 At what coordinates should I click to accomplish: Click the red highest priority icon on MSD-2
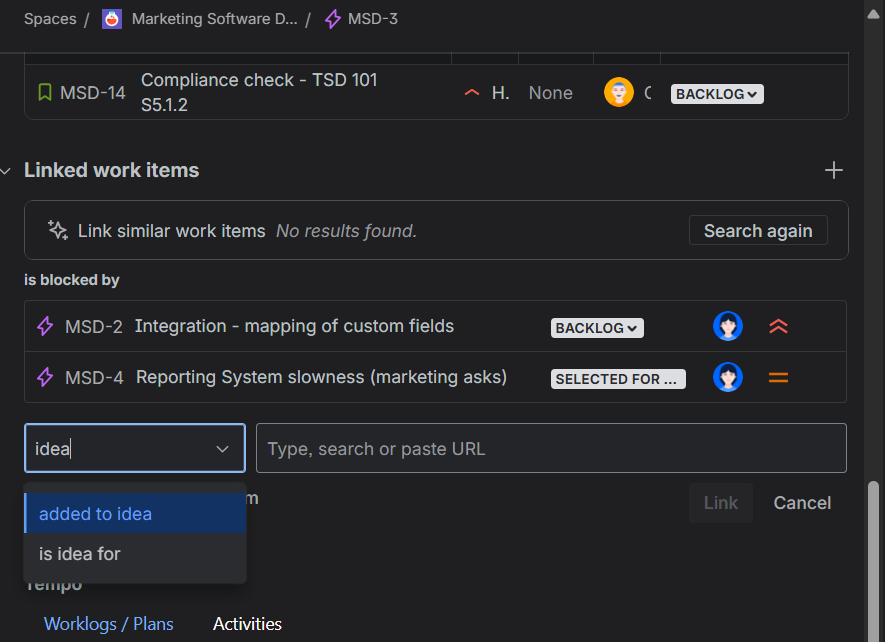pos(778,326)
